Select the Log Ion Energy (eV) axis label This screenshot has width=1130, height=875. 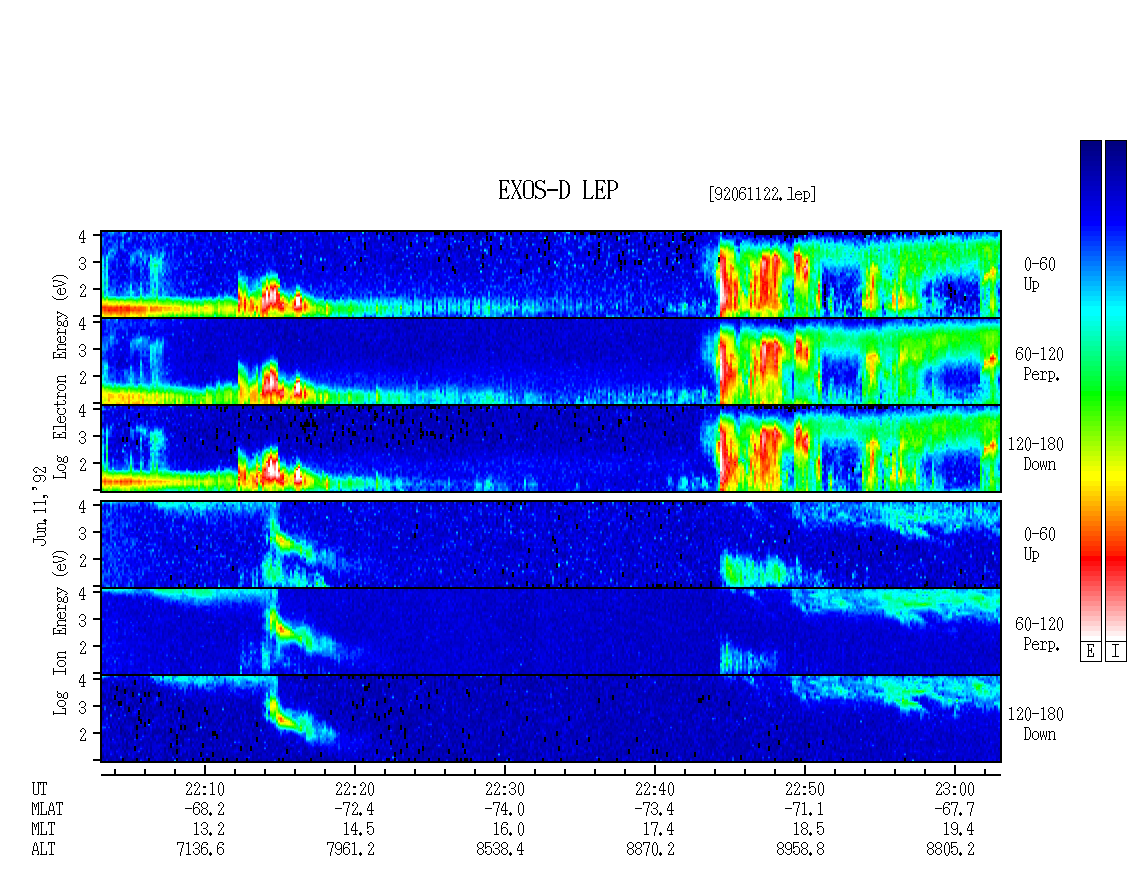click(x=60, y=632)
